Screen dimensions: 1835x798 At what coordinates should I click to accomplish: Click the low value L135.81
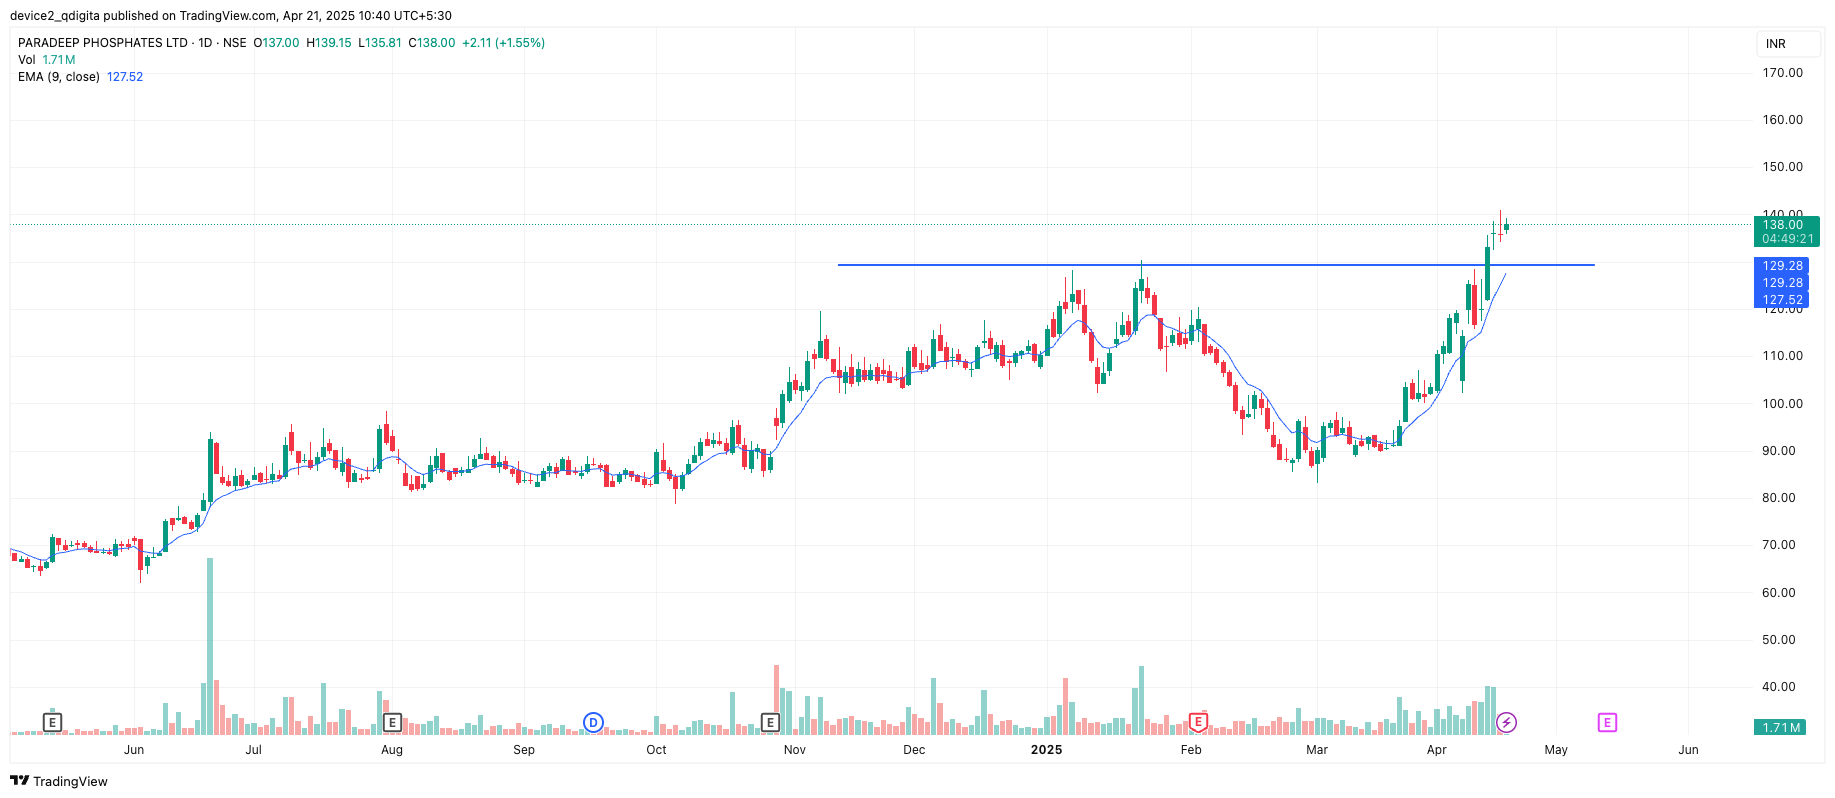tap(380, 43)
